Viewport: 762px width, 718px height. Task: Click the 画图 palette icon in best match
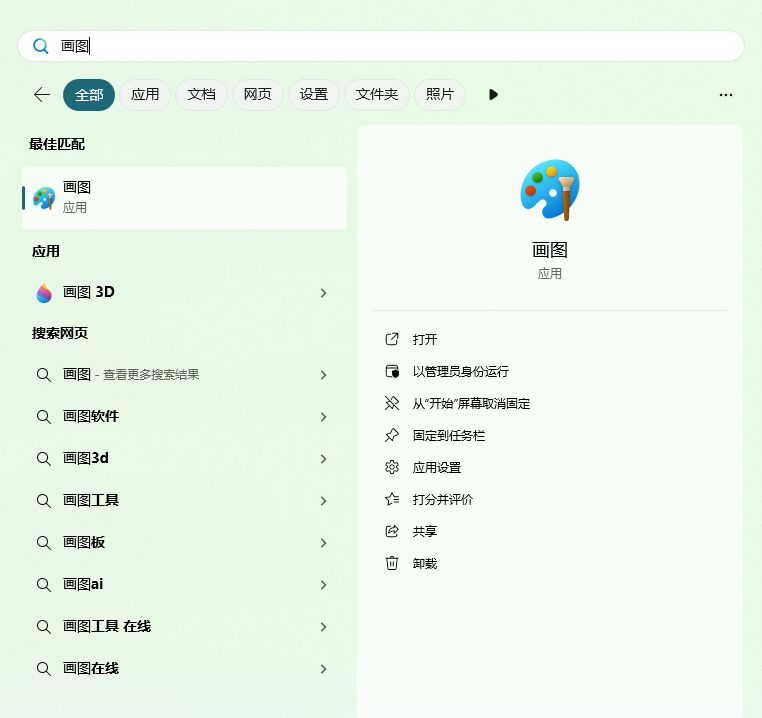(44, 198)
